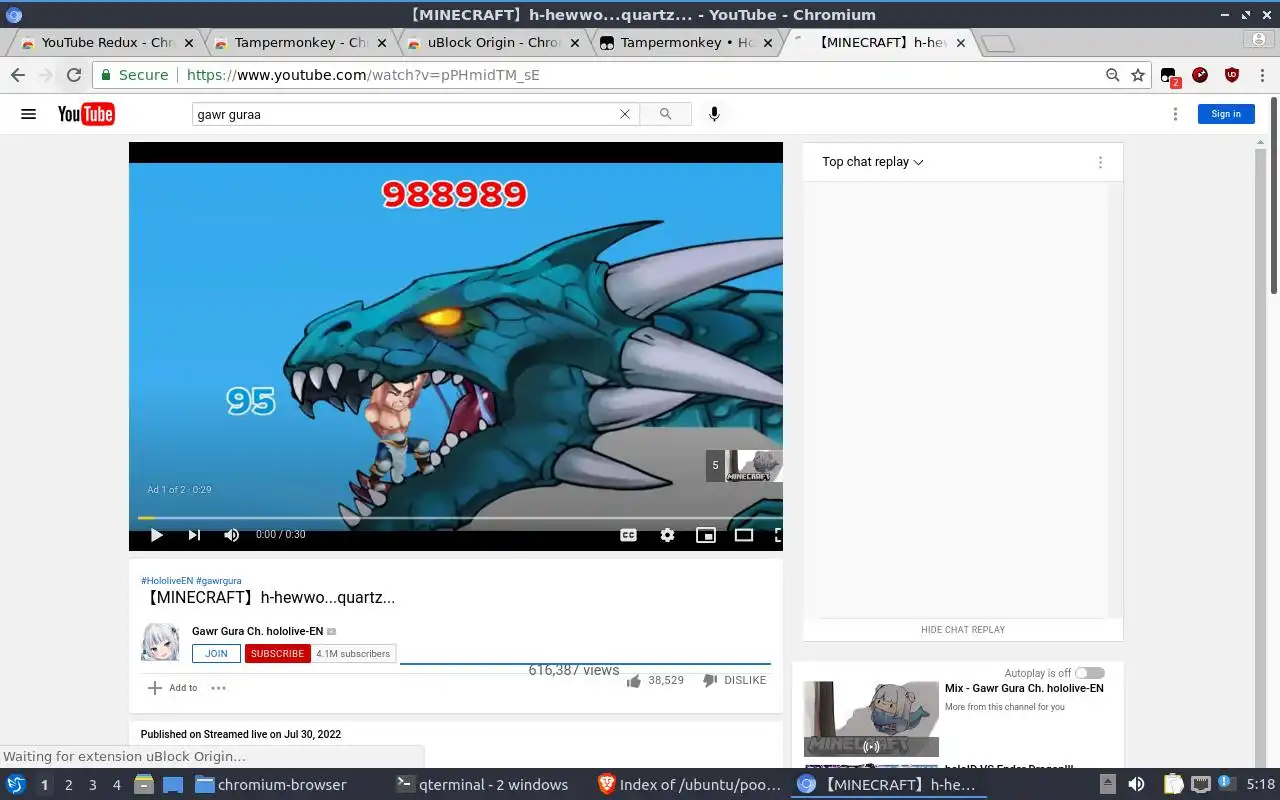1280x800 pixels.
Task: Bookmark this page with star
Action: (x=1138, y=75)
